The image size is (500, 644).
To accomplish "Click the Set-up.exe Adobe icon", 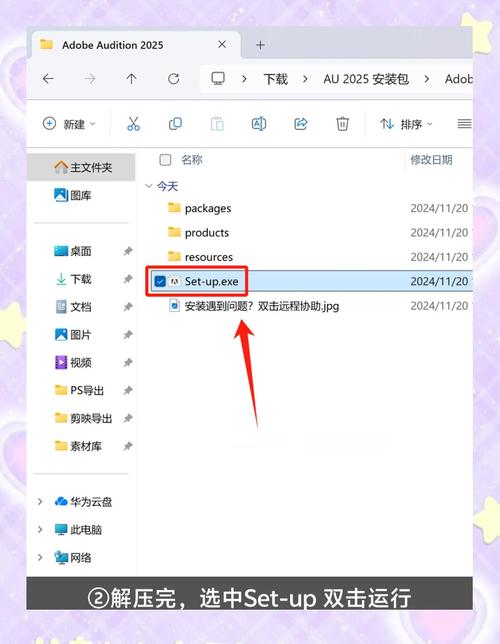I will click(175, 281).
